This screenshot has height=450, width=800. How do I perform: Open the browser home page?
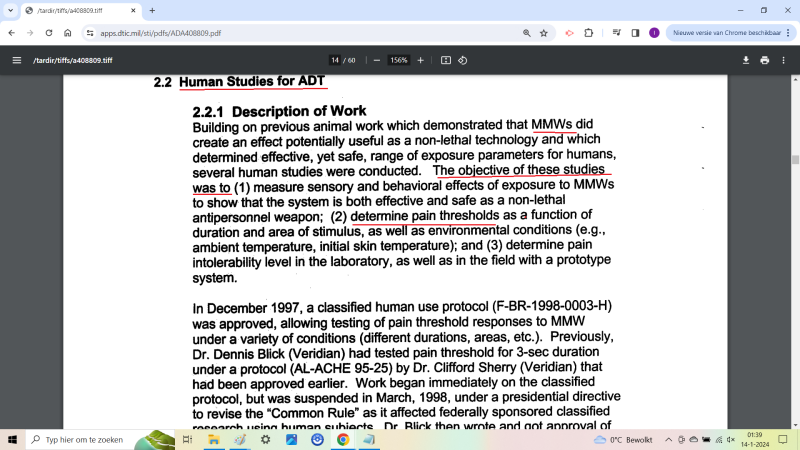(x=67, y=33)
